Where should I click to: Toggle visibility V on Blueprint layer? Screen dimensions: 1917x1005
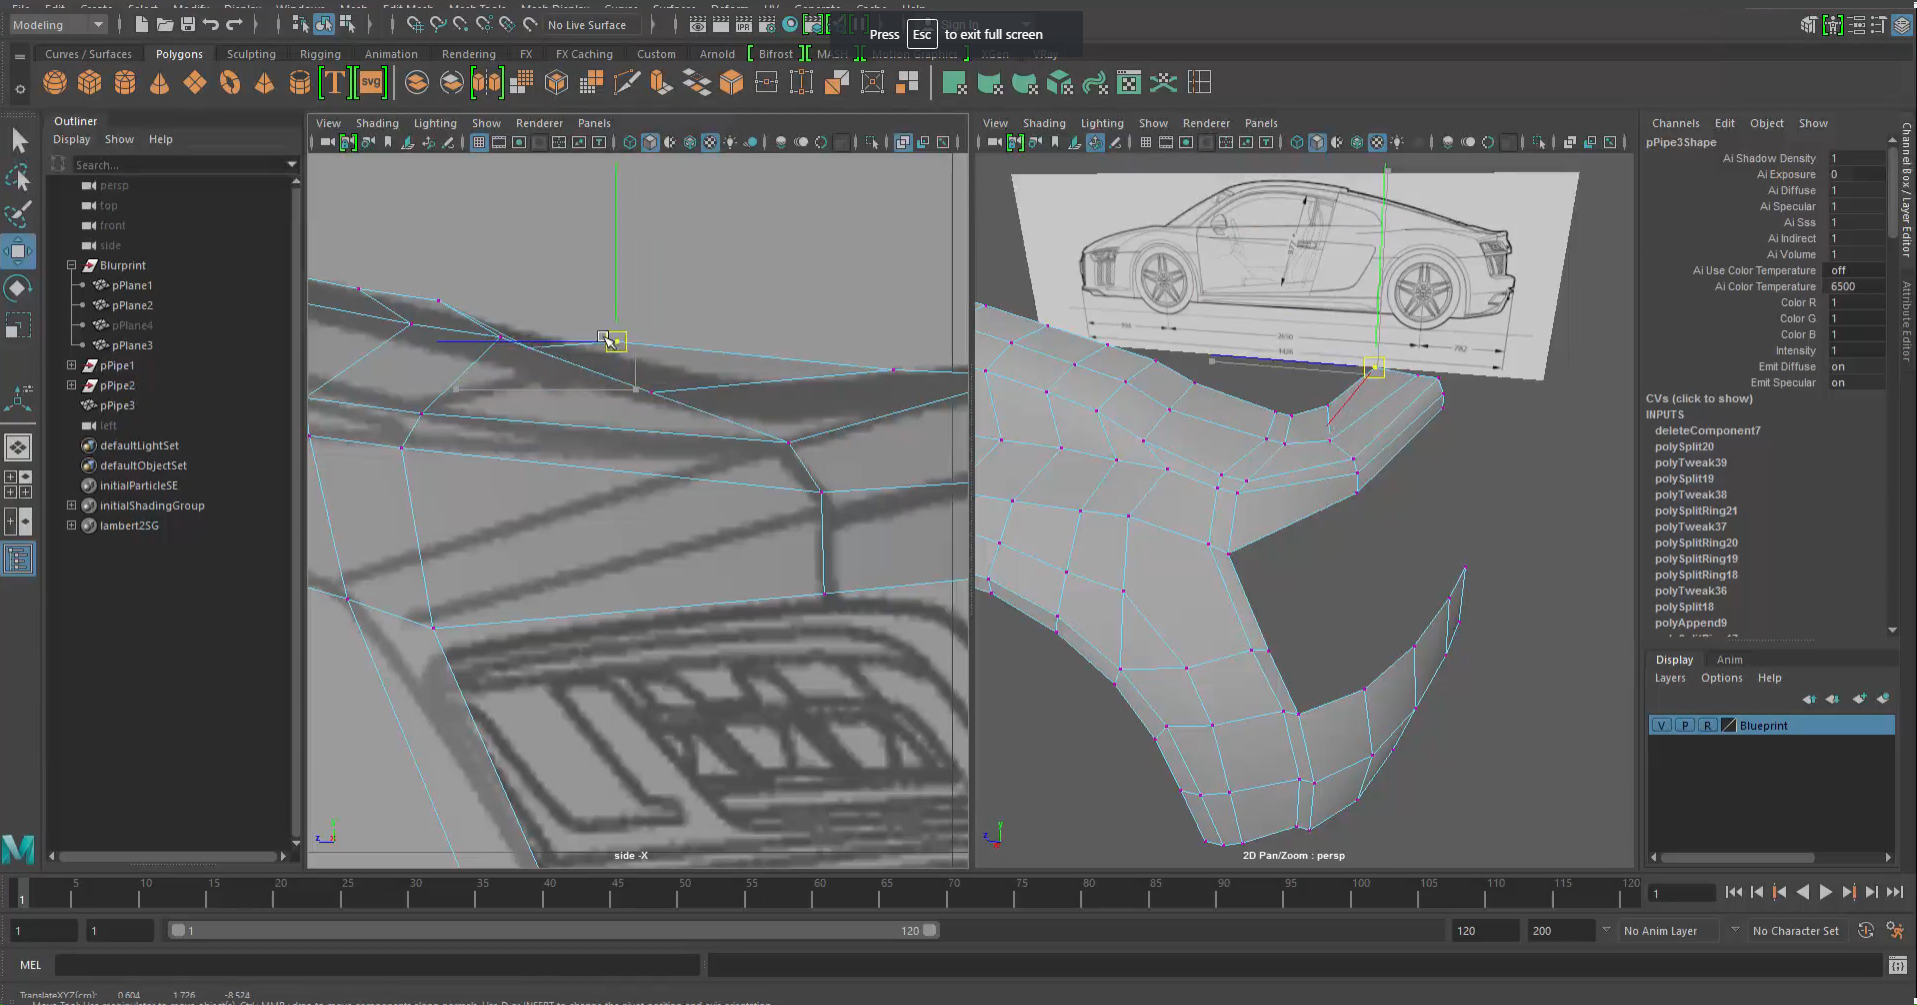coord(1661,726)
